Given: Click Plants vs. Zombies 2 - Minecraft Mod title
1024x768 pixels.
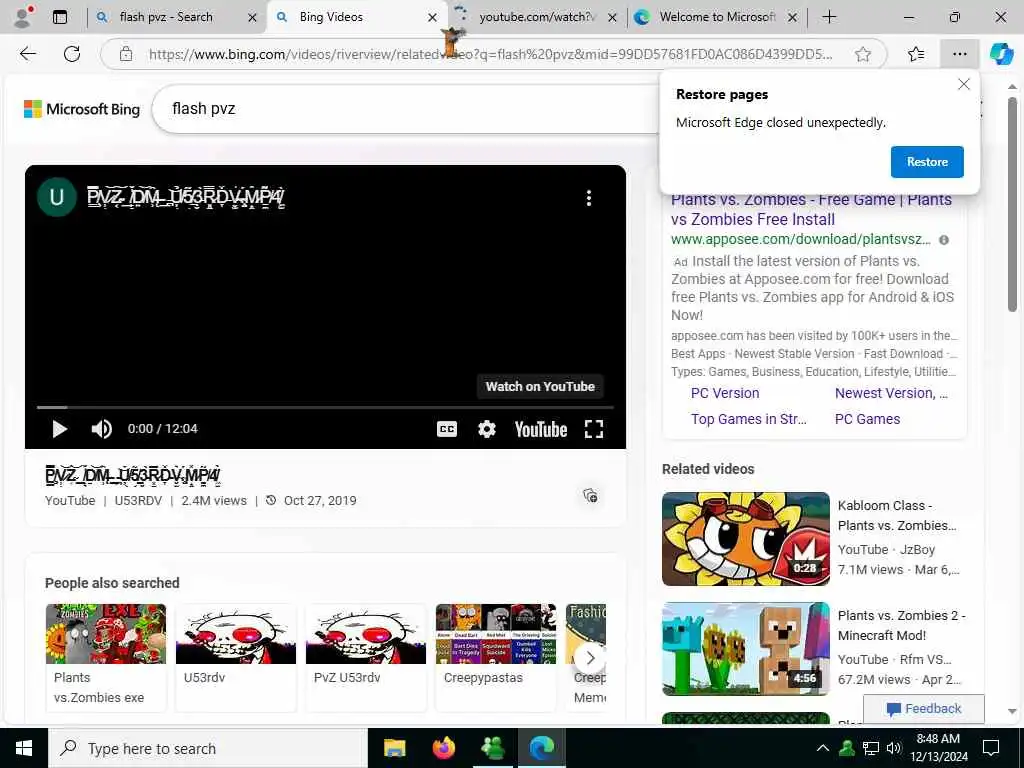Looking at the screenshot, I should click(901, 625).
